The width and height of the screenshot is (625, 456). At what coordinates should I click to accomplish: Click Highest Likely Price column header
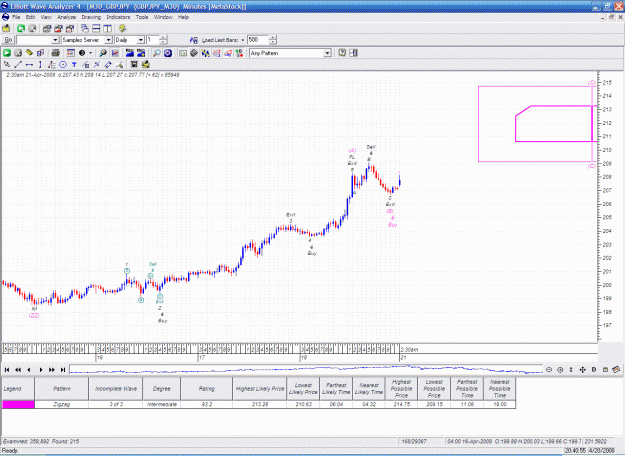click(x=259, y=389)
